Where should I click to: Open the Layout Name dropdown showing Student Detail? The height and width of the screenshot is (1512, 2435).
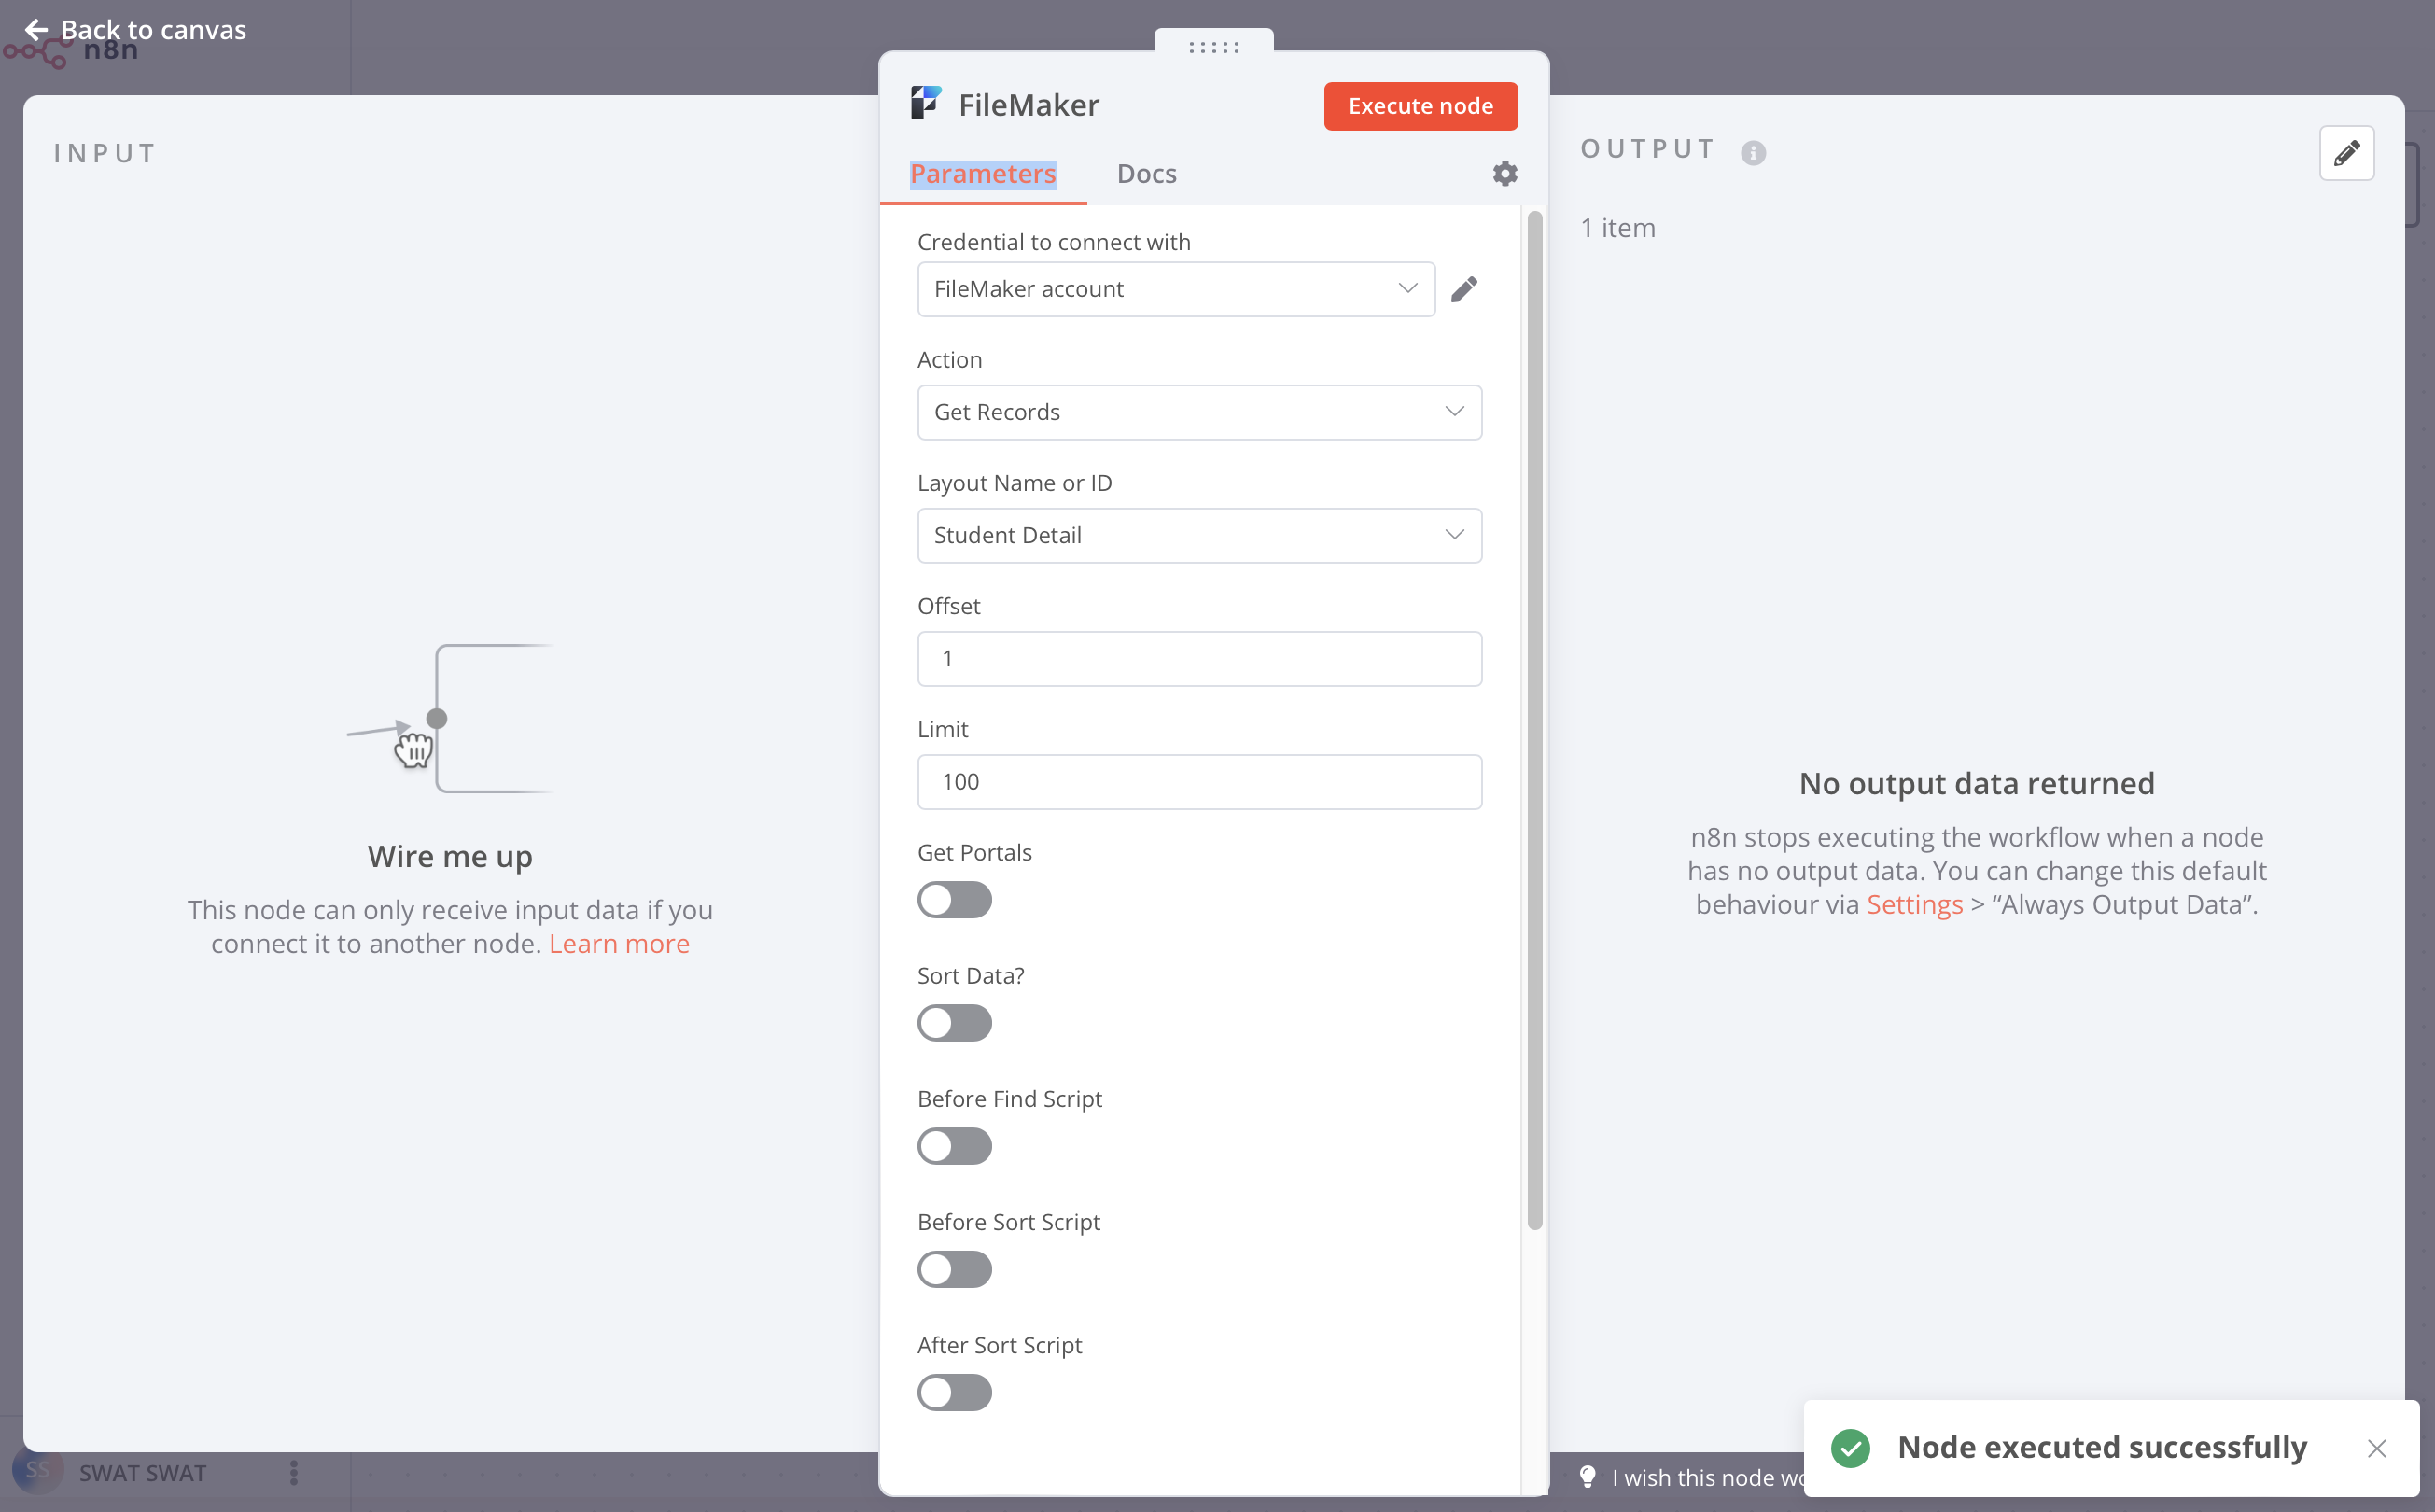[x=1198, y=535]
